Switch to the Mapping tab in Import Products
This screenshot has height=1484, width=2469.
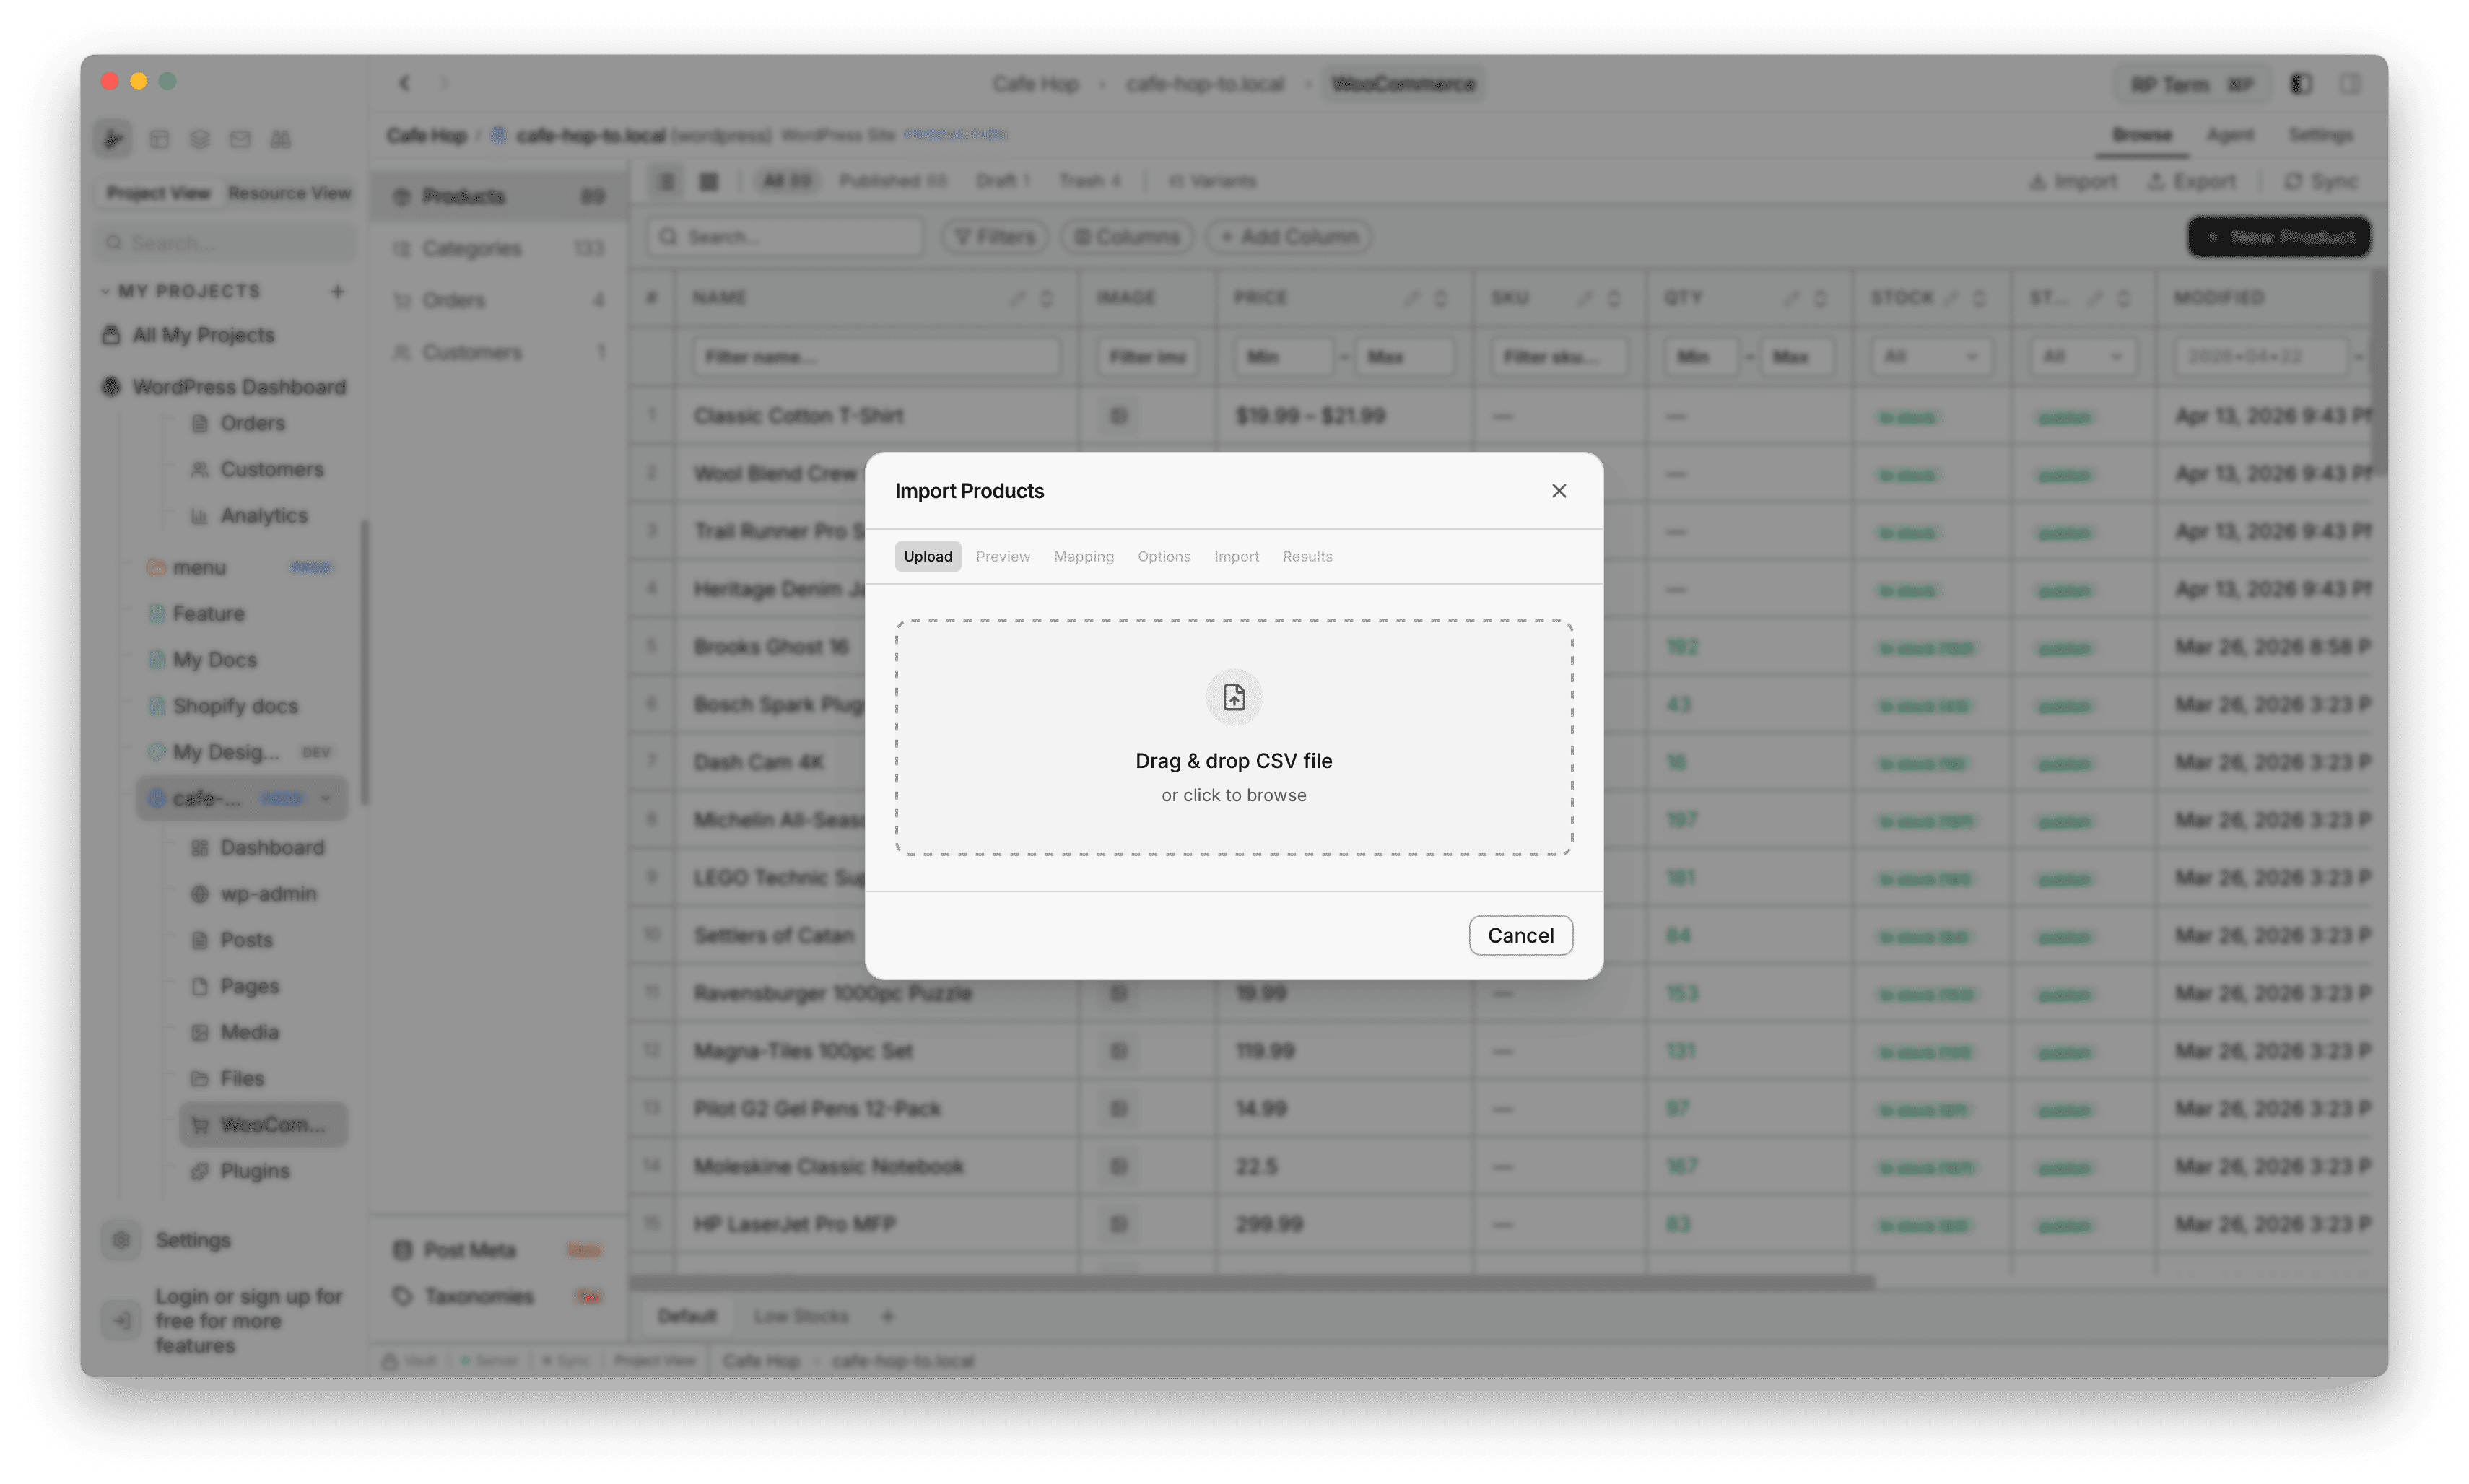coord(1083,556)
